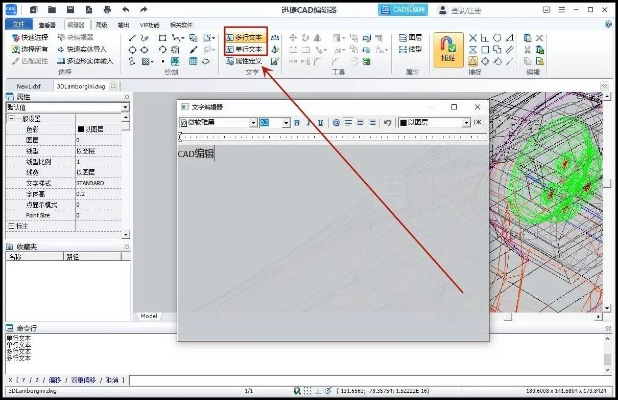Select the 属性定义 attribute definition tool
This screenshot has width=618, height=400.
(245, 61)
